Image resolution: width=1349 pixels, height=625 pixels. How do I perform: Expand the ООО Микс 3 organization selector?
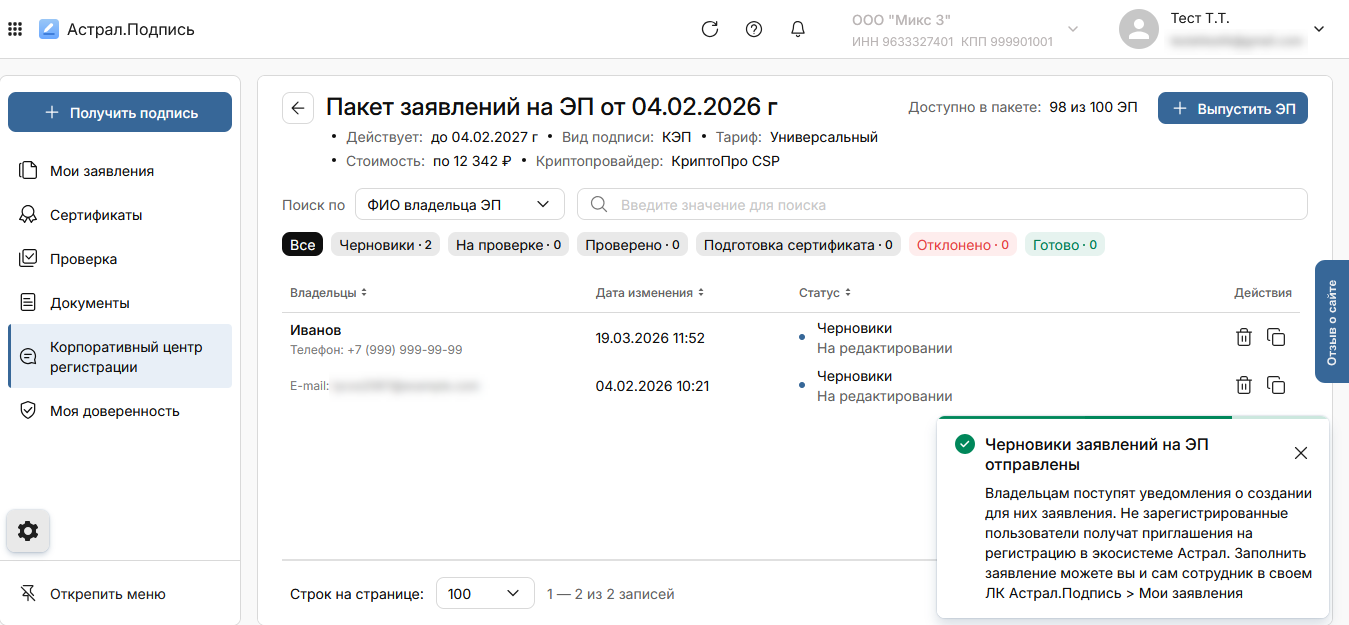(x=1073, y=29)
